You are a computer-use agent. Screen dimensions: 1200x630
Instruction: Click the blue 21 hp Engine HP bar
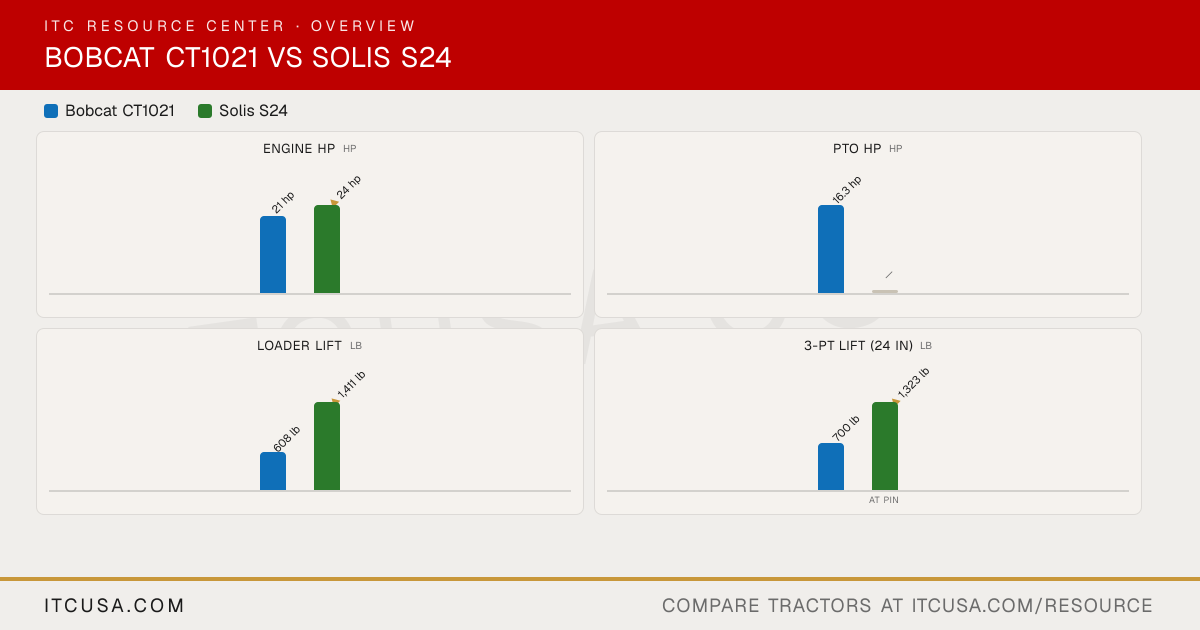click(x=273, y=255)
